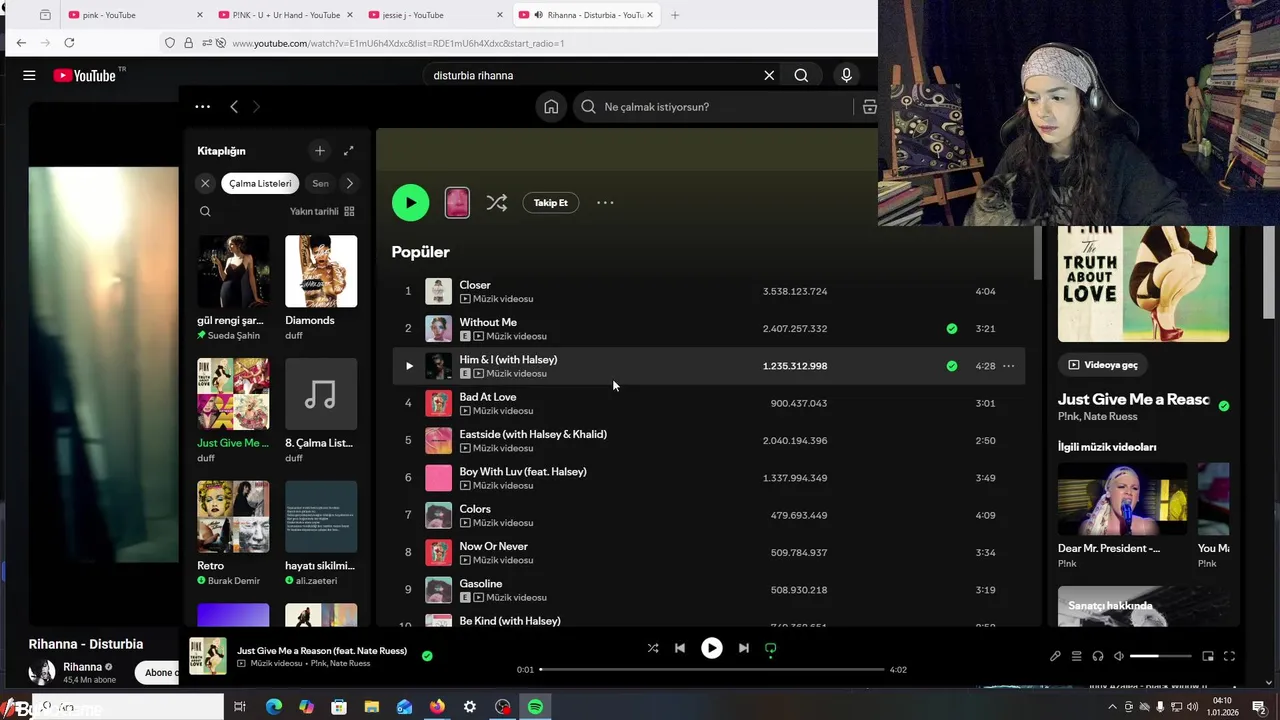Open the Browse icon in Spotify search bar

pyautogui.click(x=869, y=107)
